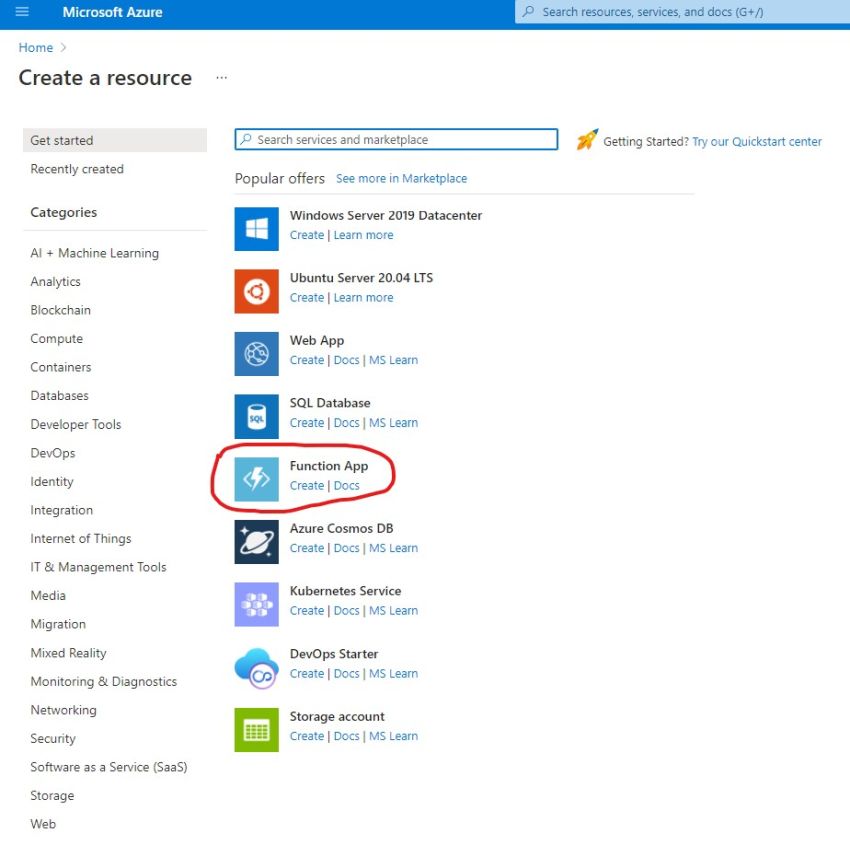The image size is (850, 844).
Task: Select the DevOps Starter cloud icon
Action: click(x=255, y=667)
